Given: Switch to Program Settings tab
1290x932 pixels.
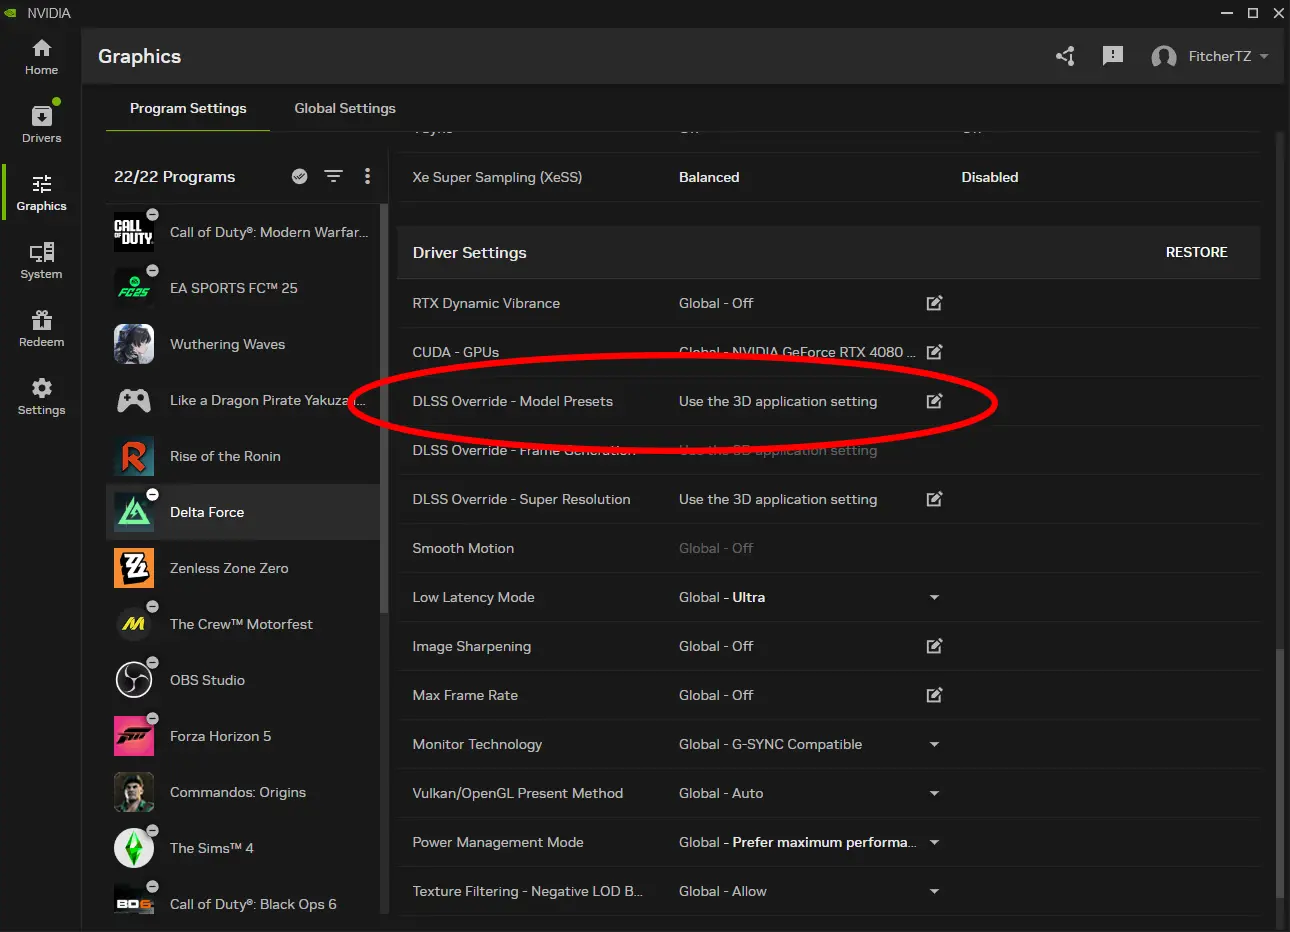Looking at the screenshot, I should (x=188, y=108).
